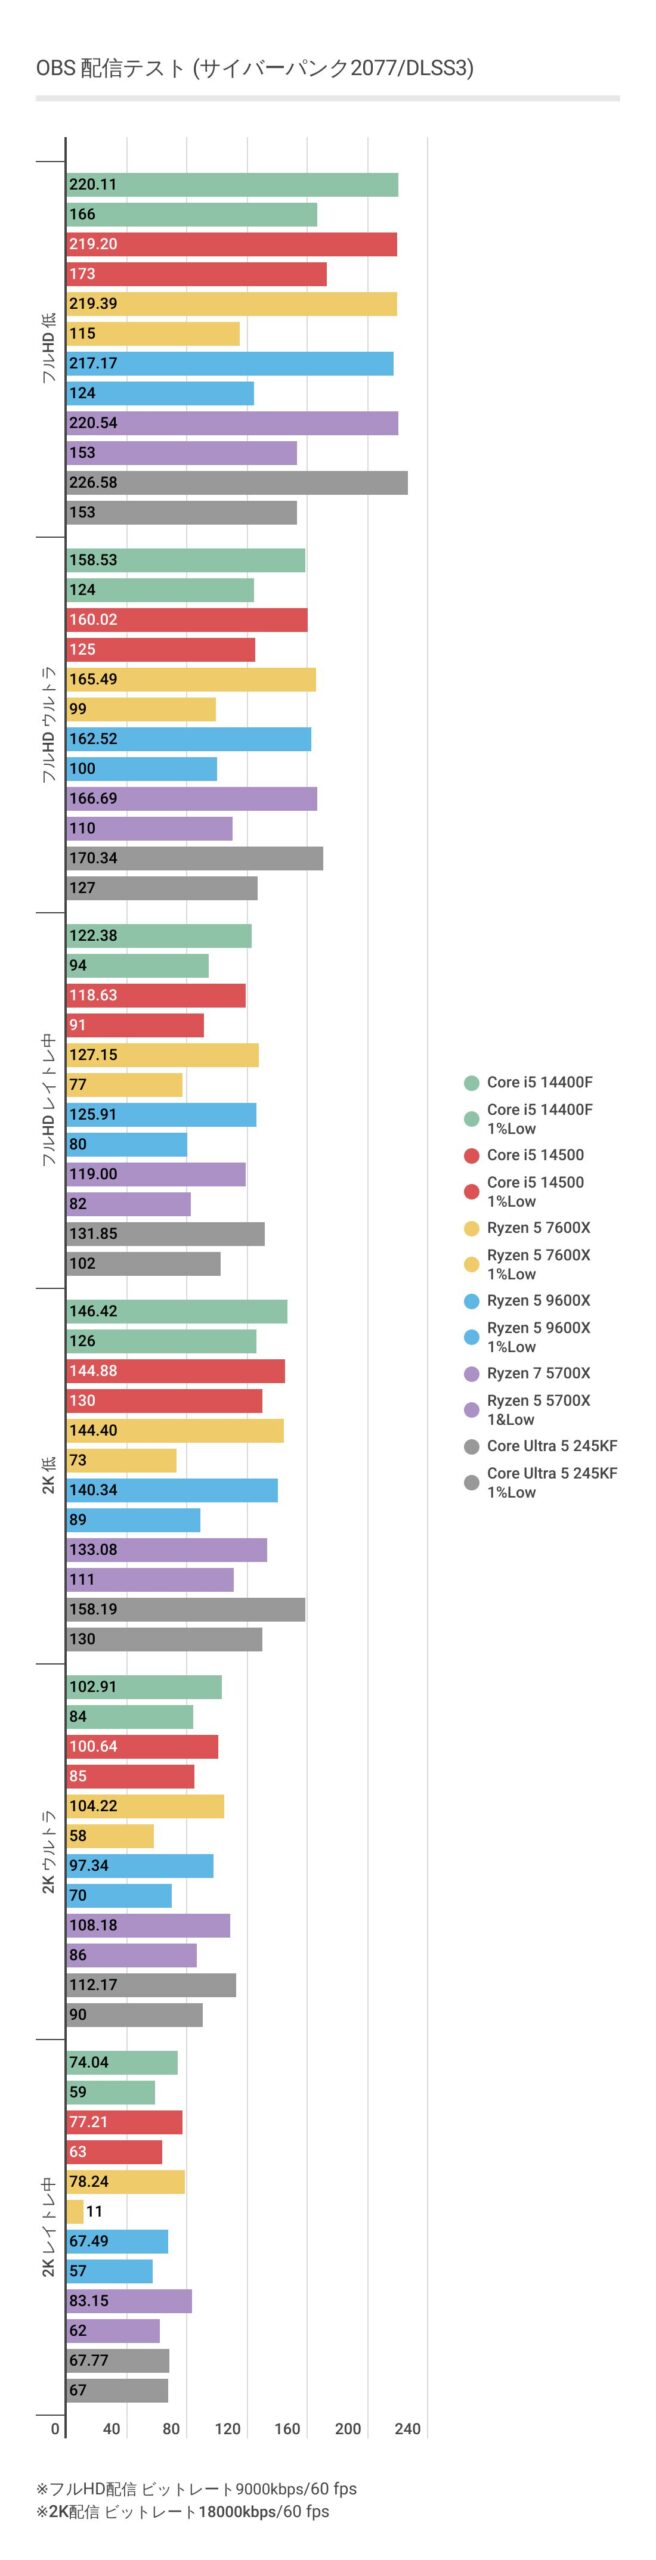656x2560 pixels.
Task: Click the green Core i5 14400F 1%Low legend dot
Action: point(471,1119)
